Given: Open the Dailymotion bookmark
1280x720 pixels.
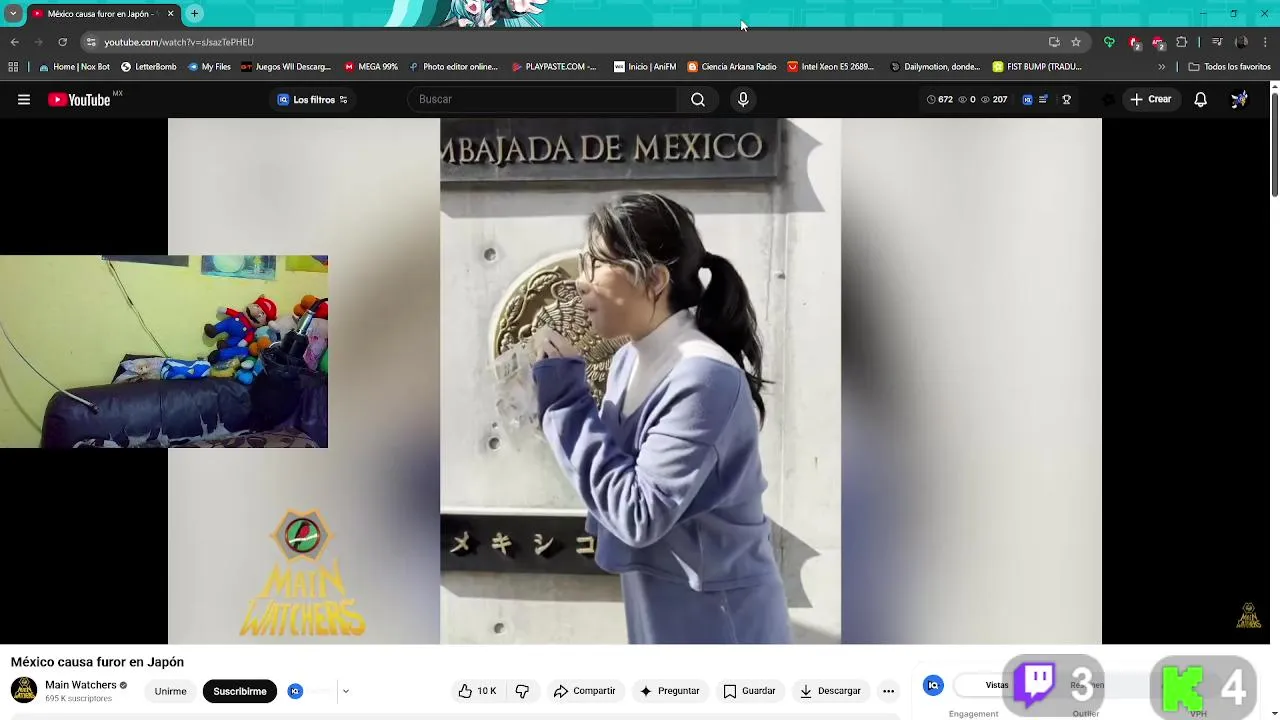Looking at the screenshot, I should [935, 67].
